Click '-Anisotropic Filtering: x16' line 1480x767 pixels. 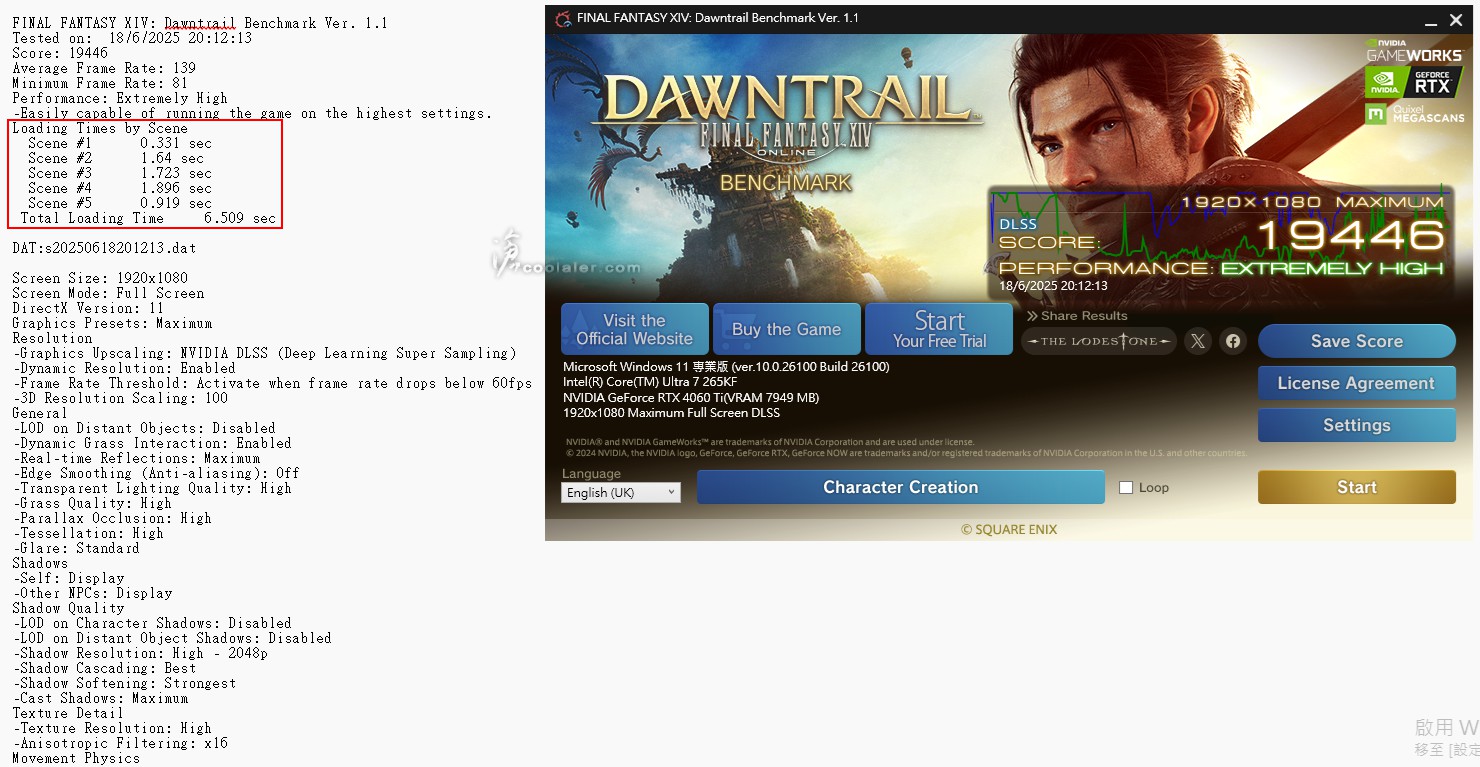click(120, 743)
